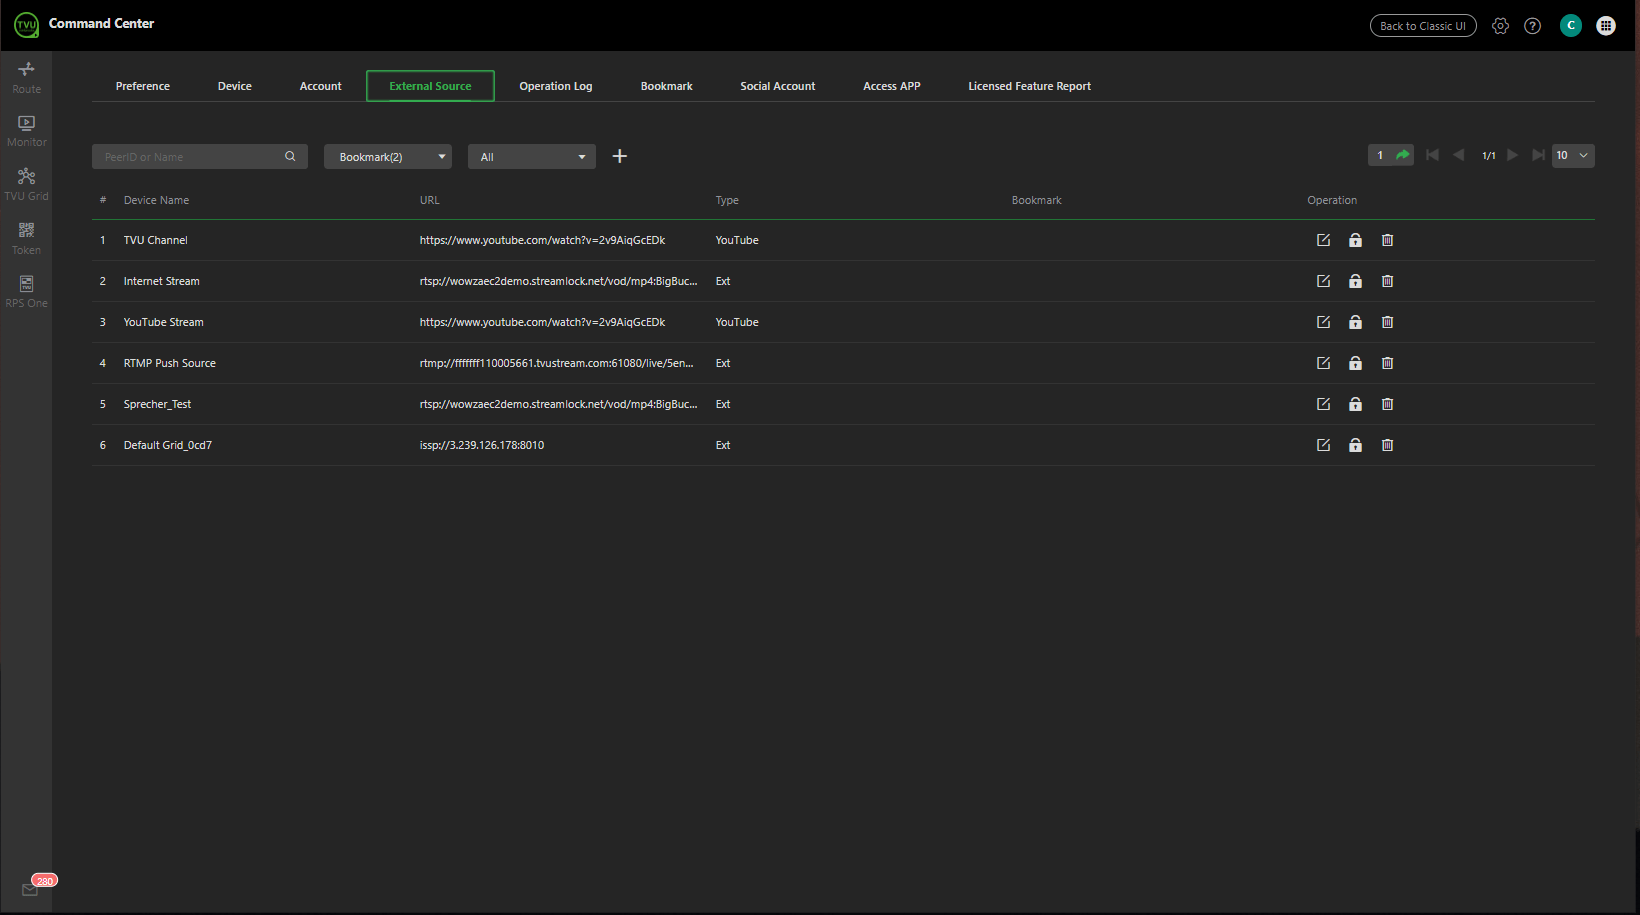
Task: Click the URL column header
Action: point(430,200)
